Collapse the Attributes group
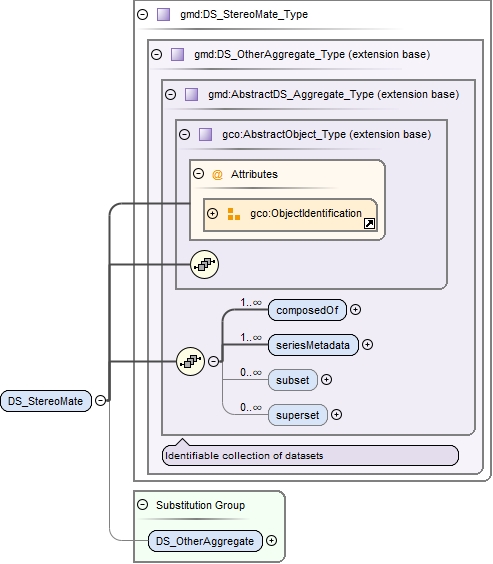Screen dimensions: 493x564 tap(198, 174)
